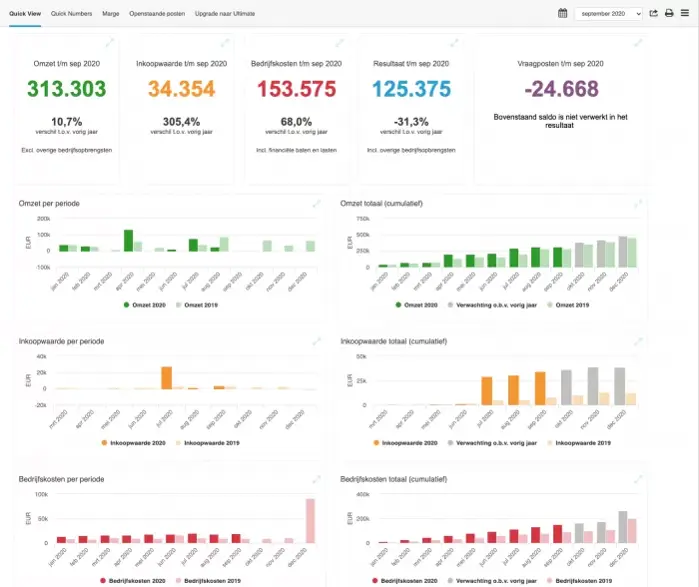Image resolution: width=699 pixels, height=587 pixels.
Task: Print the dashboard using printer icon
Action: tap(669, 13)
